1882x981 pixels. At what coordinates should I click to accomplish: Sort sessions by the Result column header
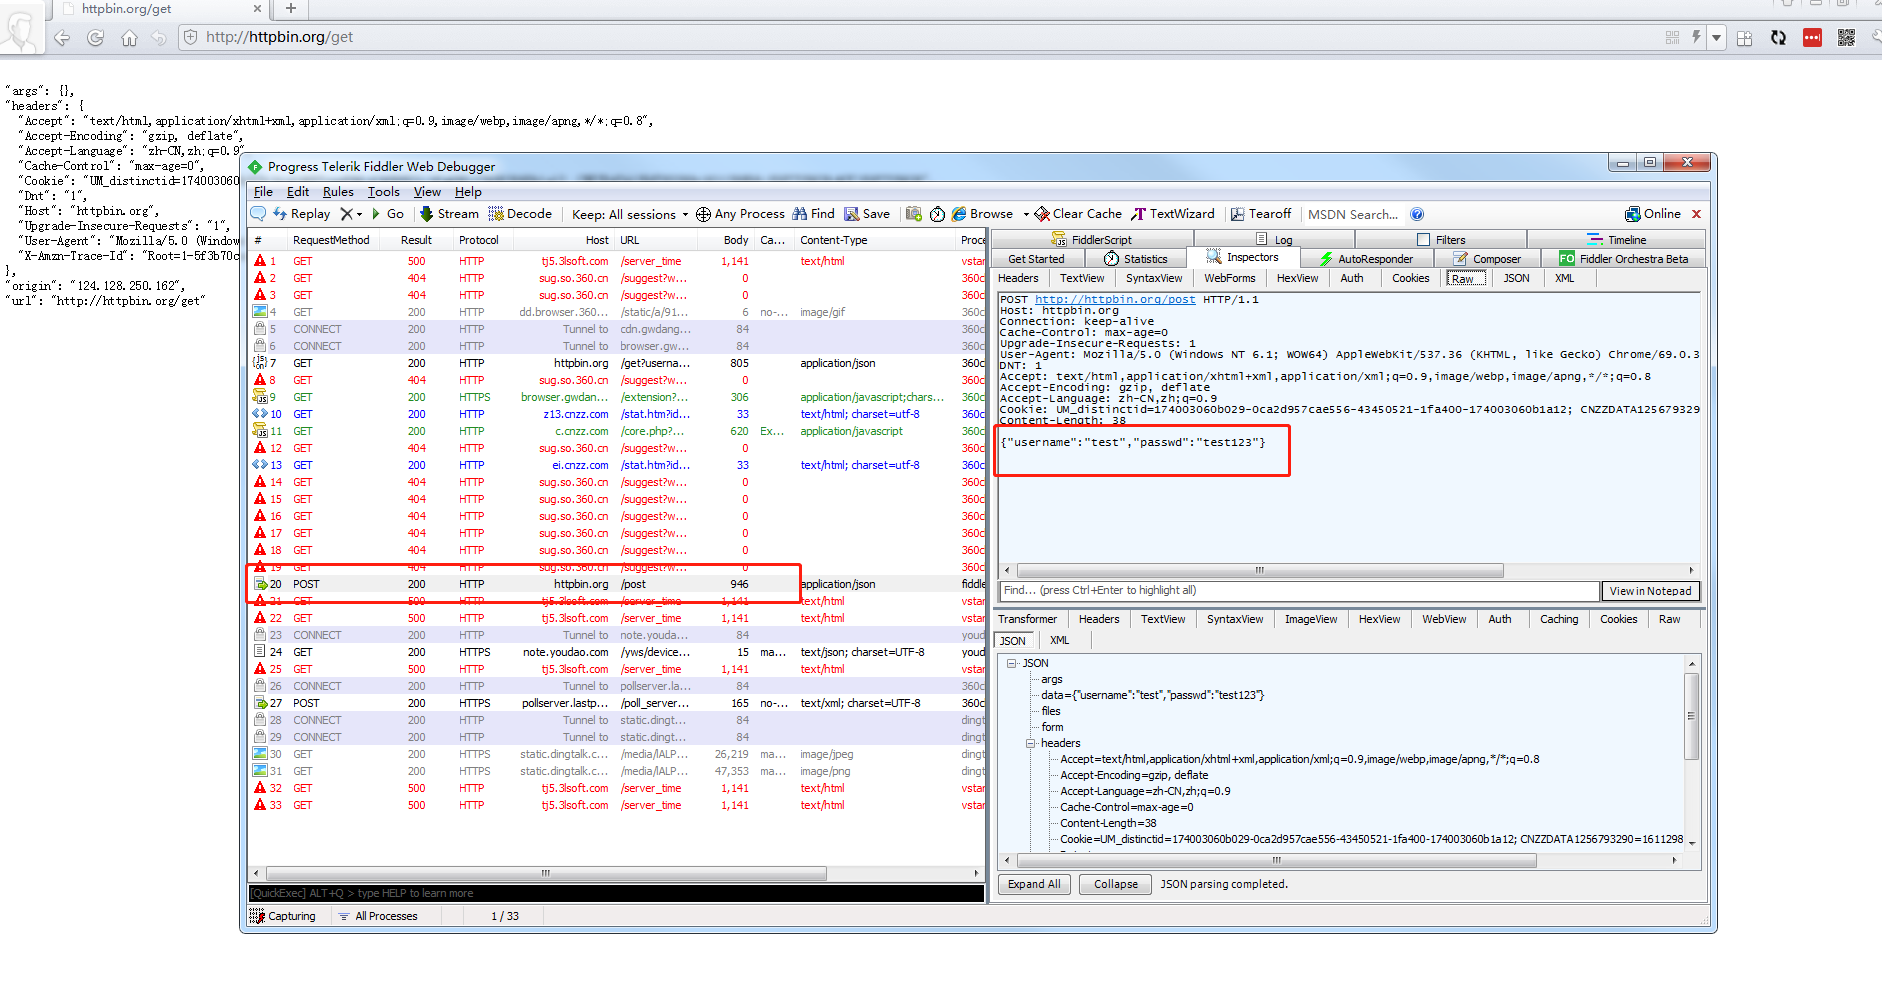coord(416,240)
